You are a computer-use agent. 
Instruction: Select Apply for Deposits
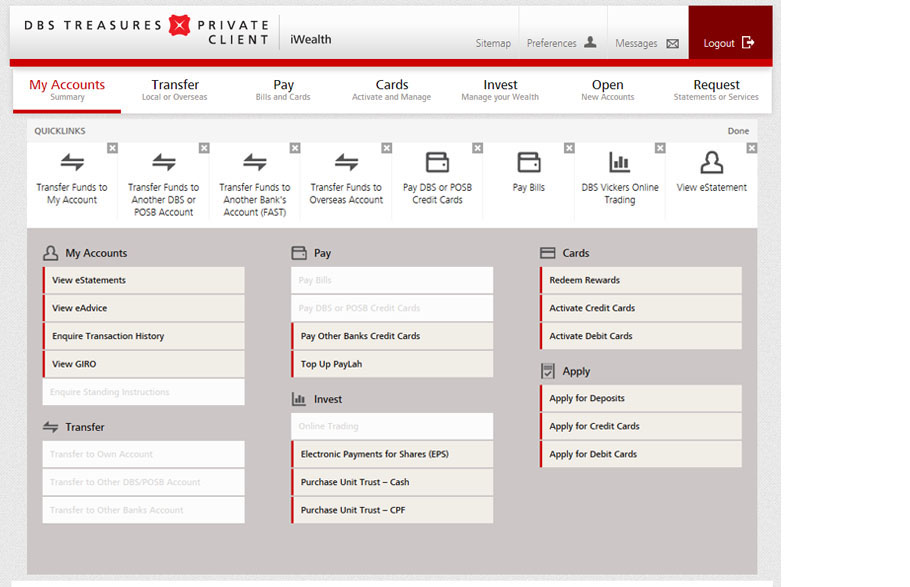(x=641, y=398)
